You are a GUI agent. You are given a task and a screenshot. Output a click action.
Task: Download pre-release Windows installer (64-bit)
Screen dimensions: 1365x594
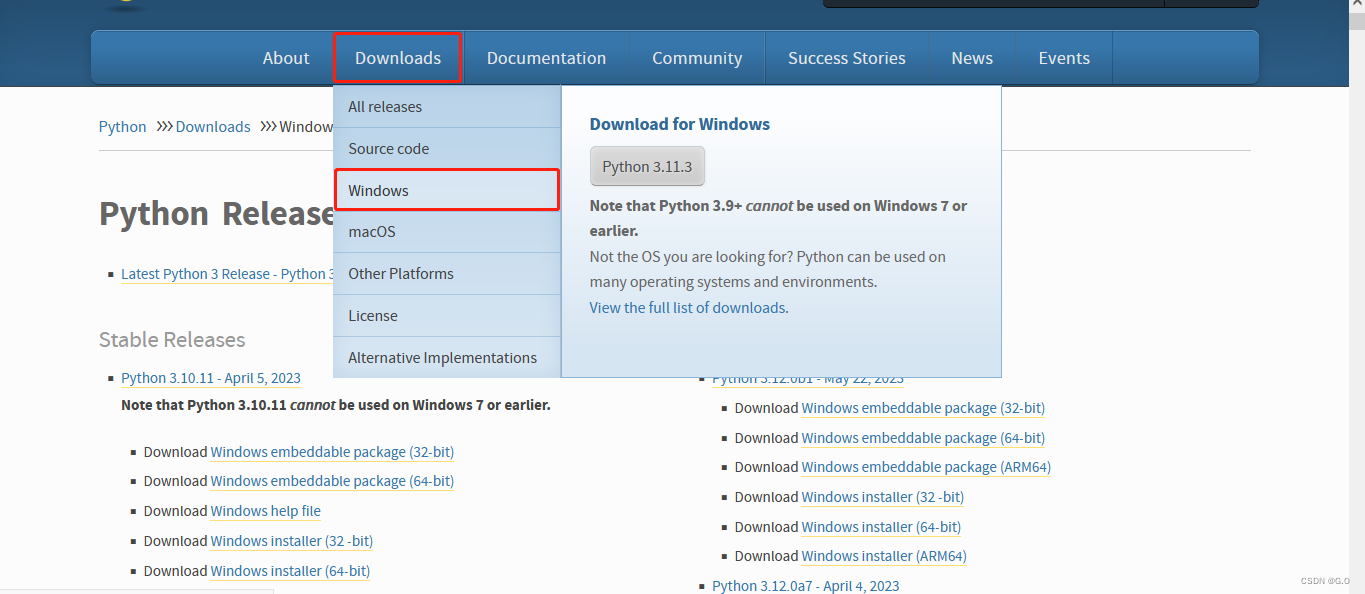(x=881, y=527)
